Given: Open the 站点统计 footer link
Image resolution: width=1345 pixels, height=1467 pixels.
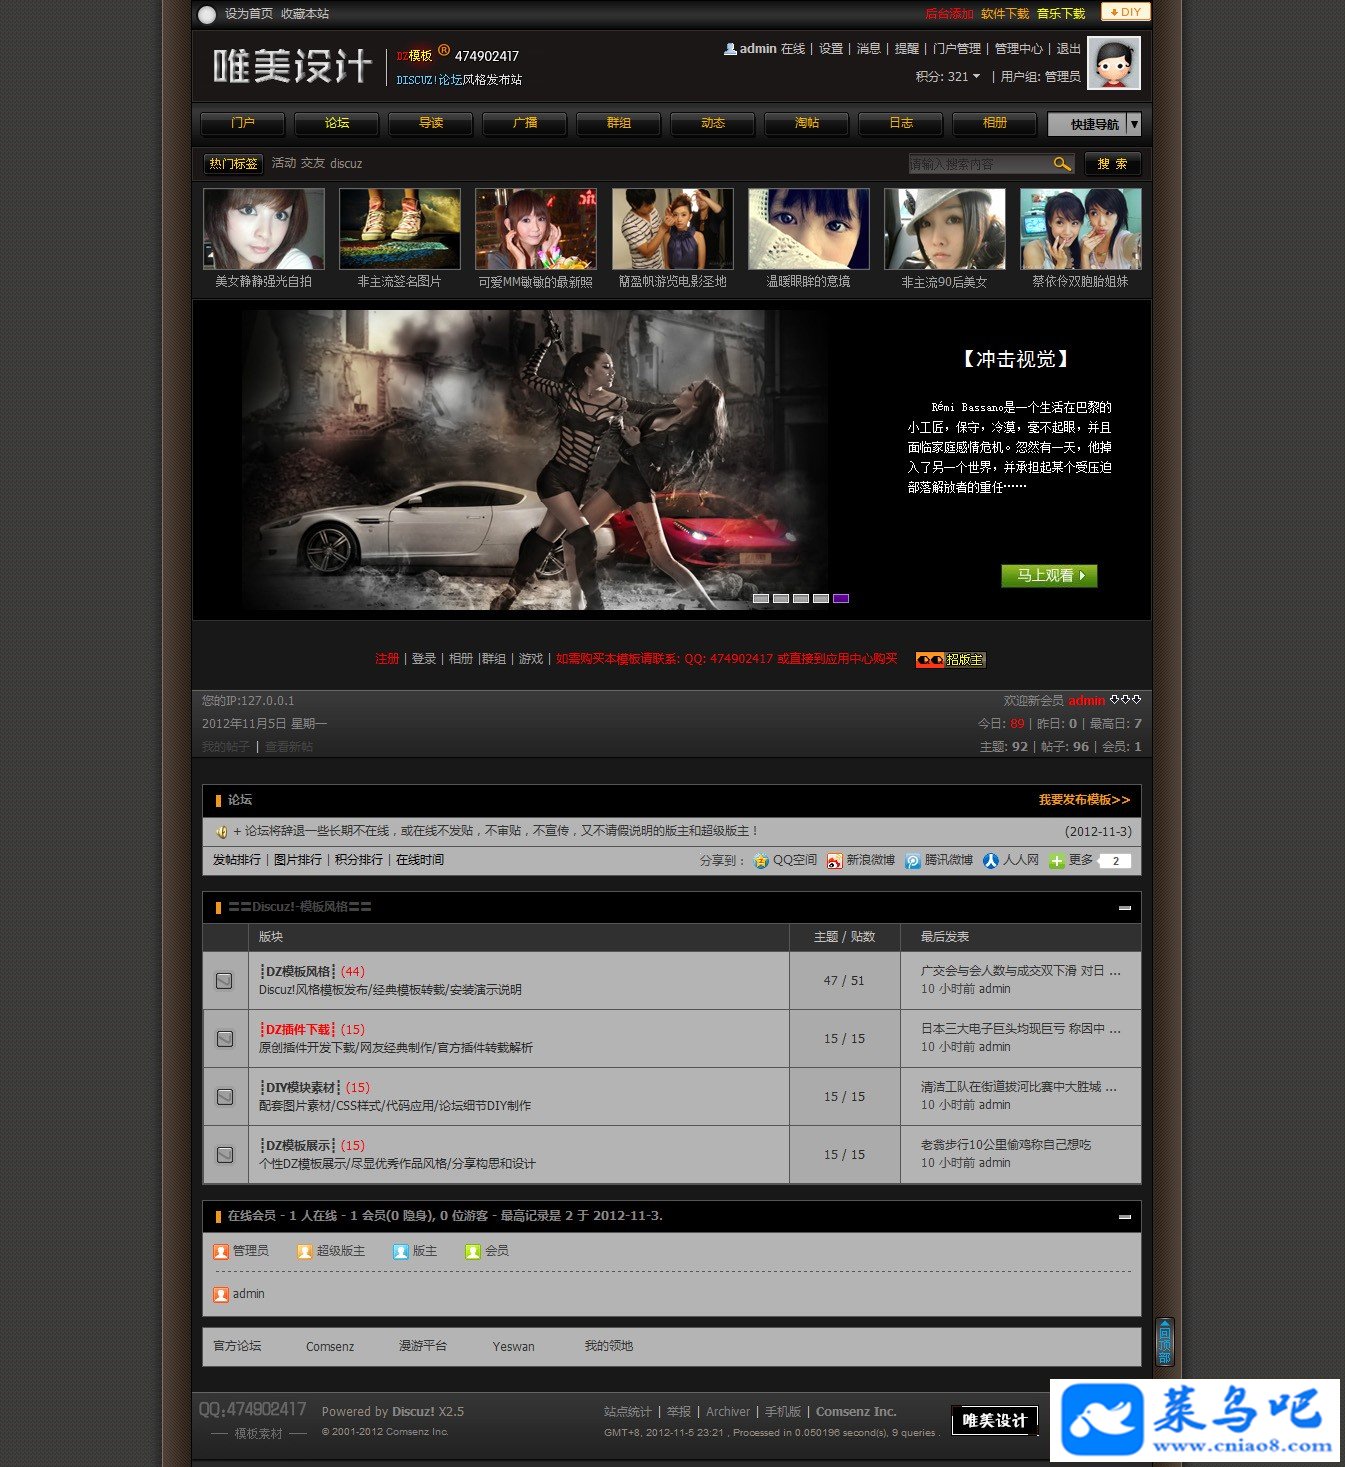Looking at the screenshot, I should (x=628, y=1412).
